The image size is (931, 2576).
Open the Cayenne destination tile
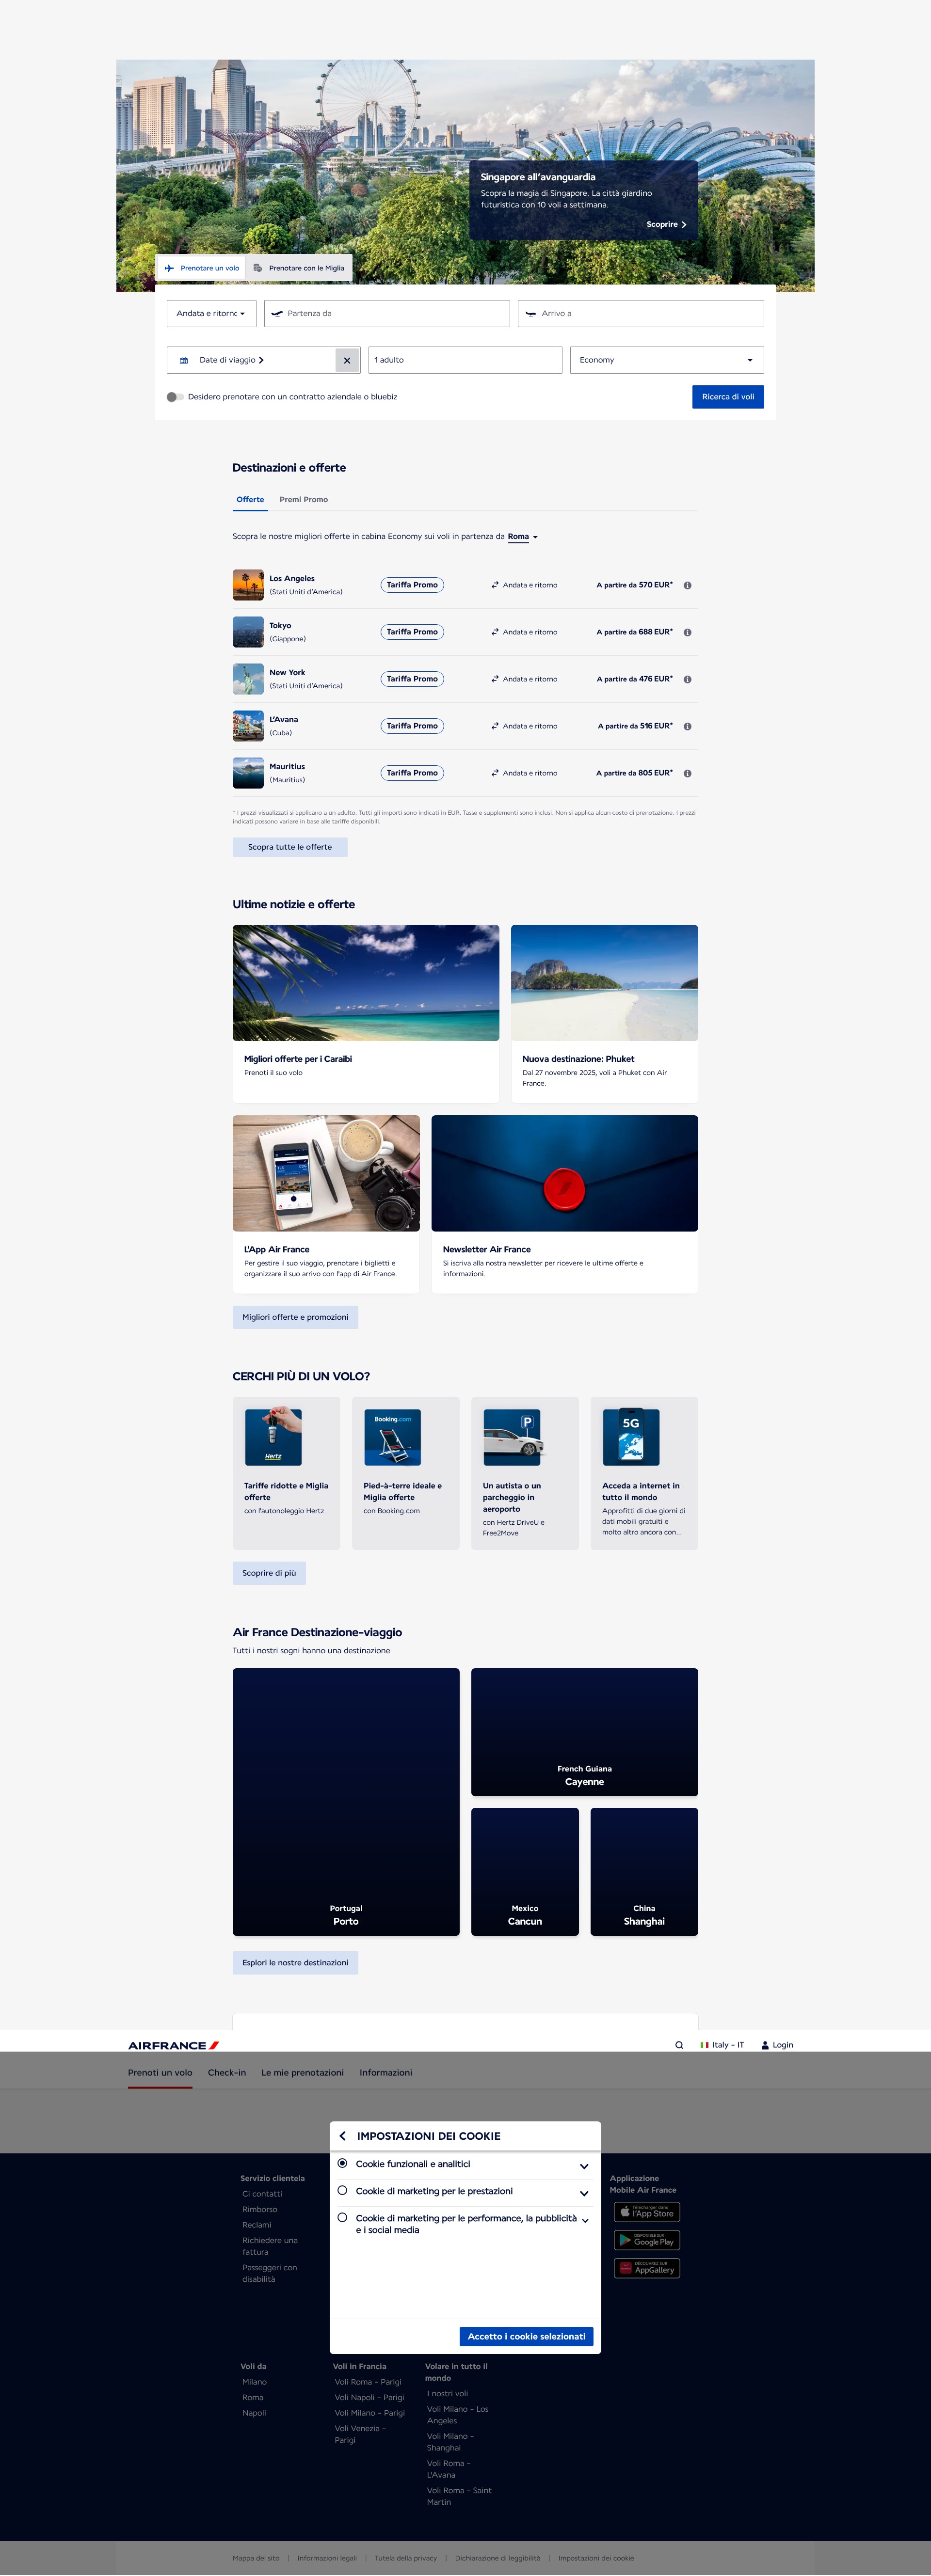[585, 1732]
